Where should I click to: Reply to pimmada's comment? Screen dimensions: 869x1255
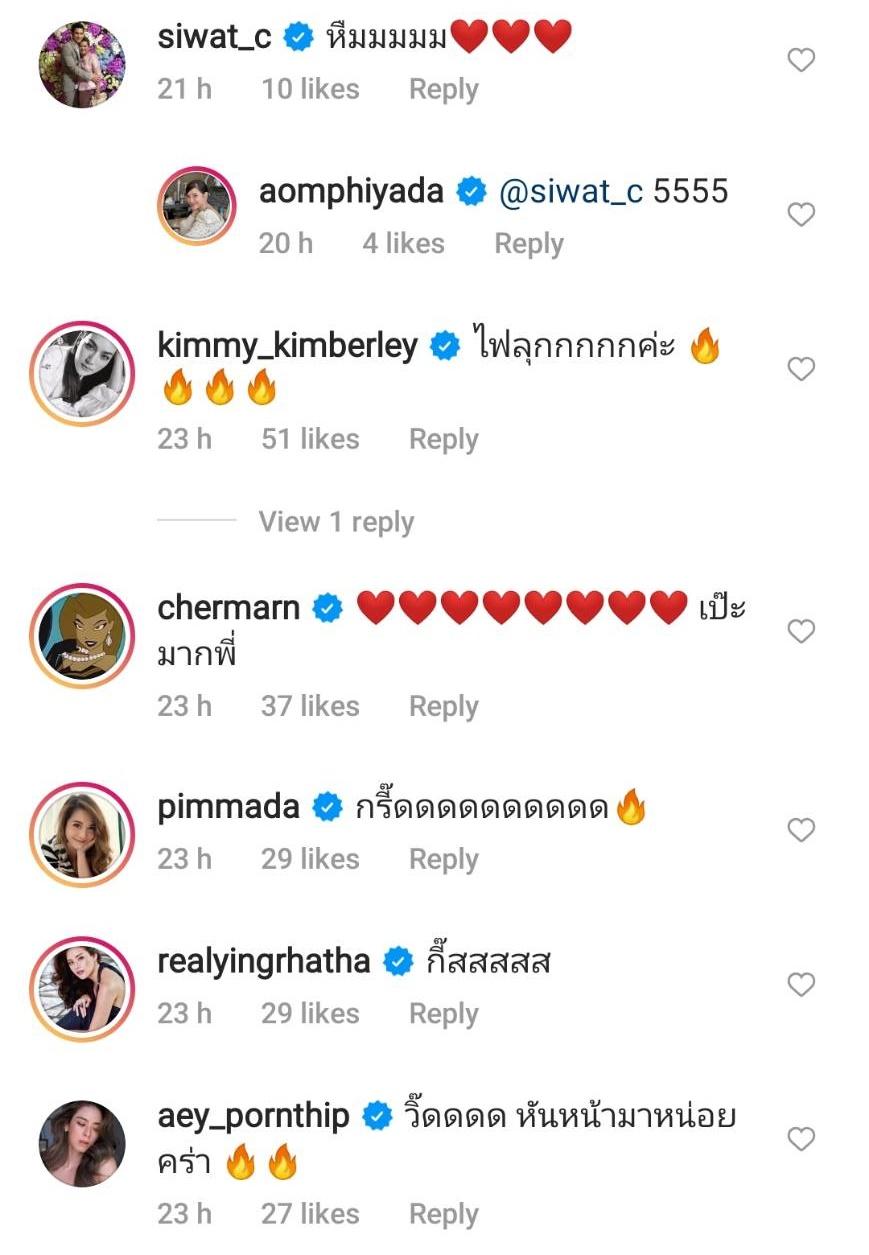(443, 859)
